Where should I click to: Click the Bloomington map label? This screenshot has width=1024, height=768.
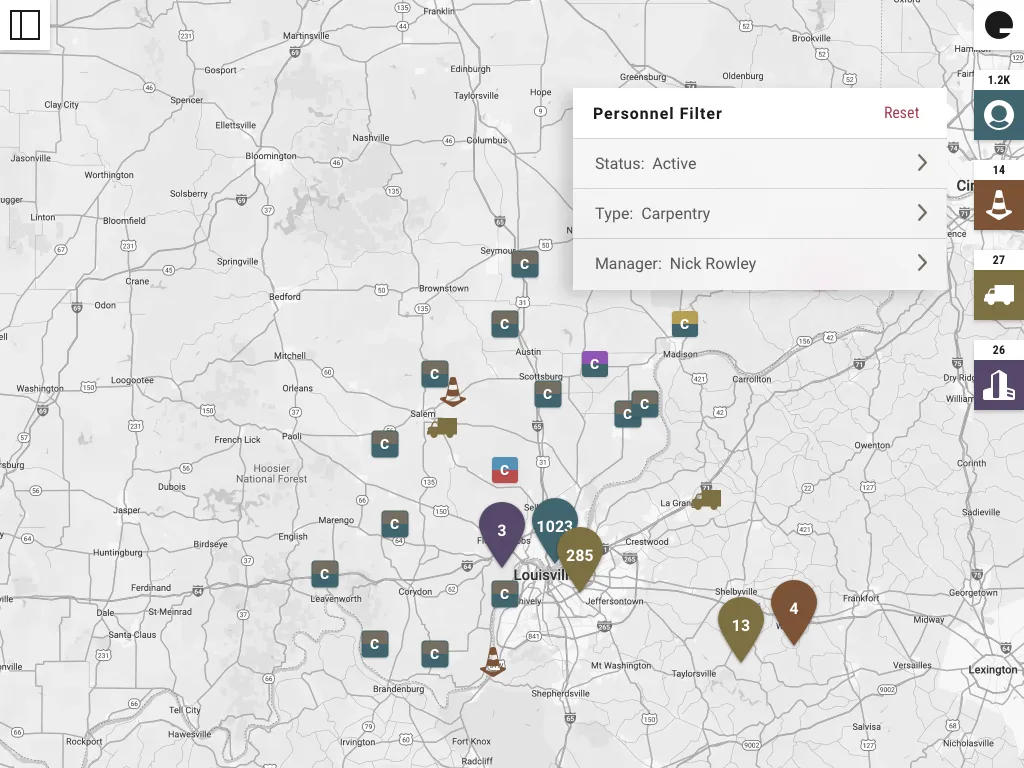pyautogui.click(x=271, y=155)
